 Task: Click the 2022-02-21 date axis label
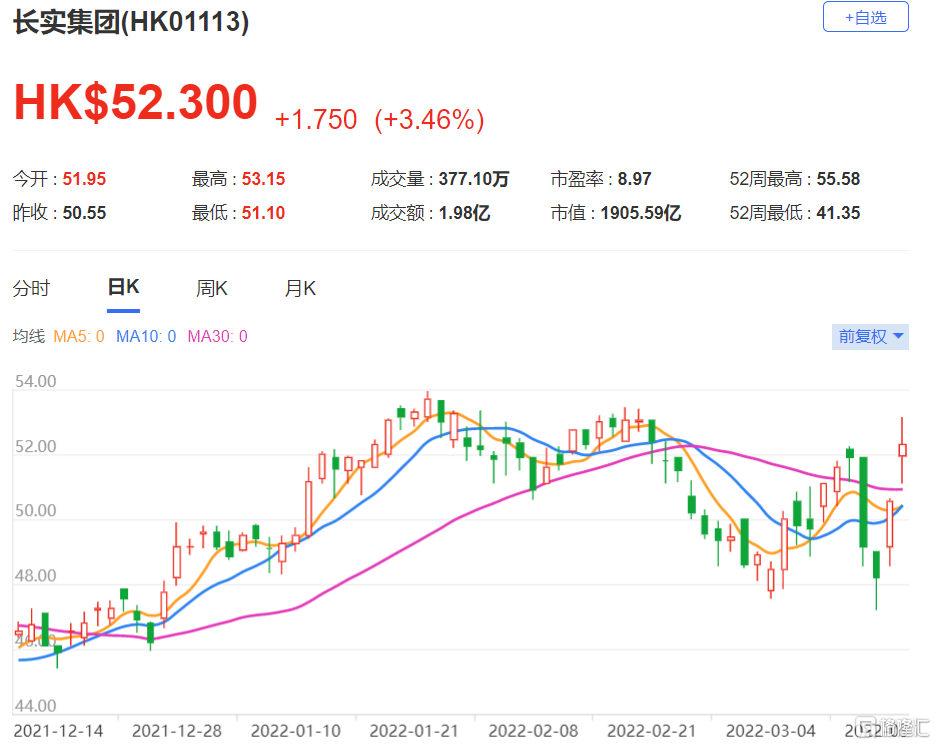652,731
